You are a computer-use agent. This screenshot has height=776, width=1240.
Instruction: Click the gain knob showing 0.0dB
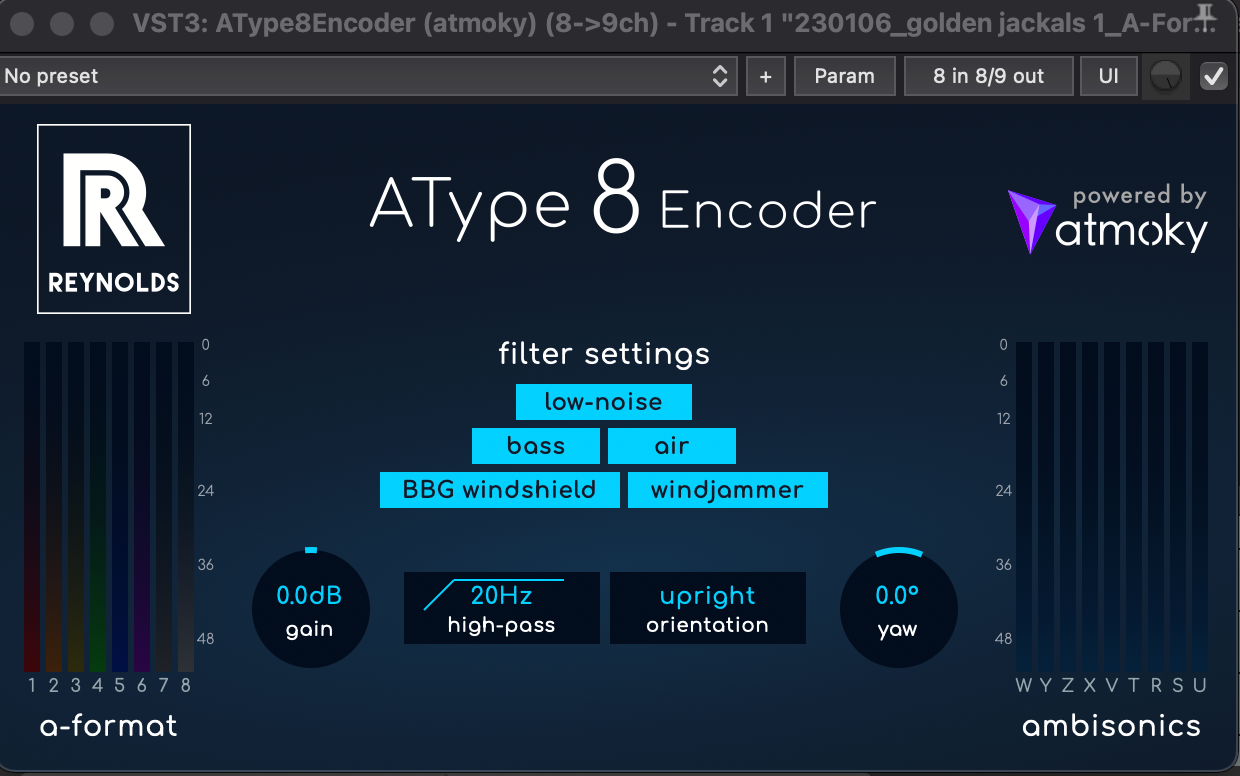click(310, 609)
